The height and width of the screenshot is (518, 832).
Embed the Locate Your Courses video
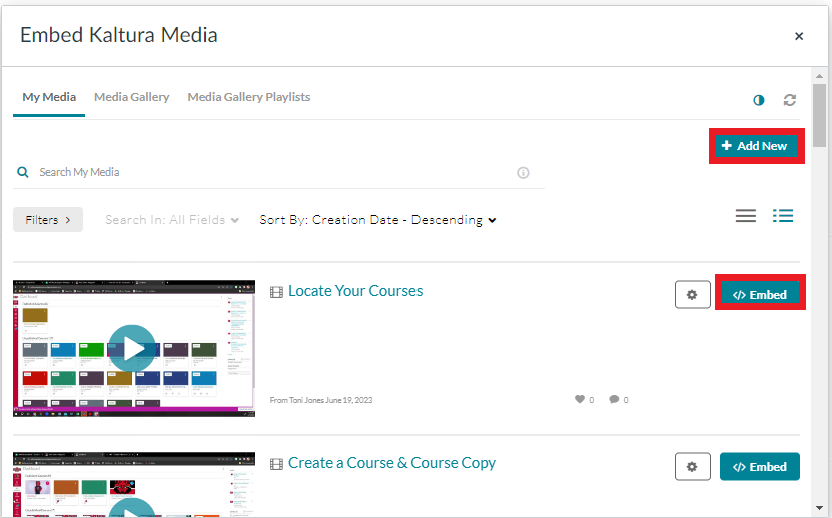[760, 295]
